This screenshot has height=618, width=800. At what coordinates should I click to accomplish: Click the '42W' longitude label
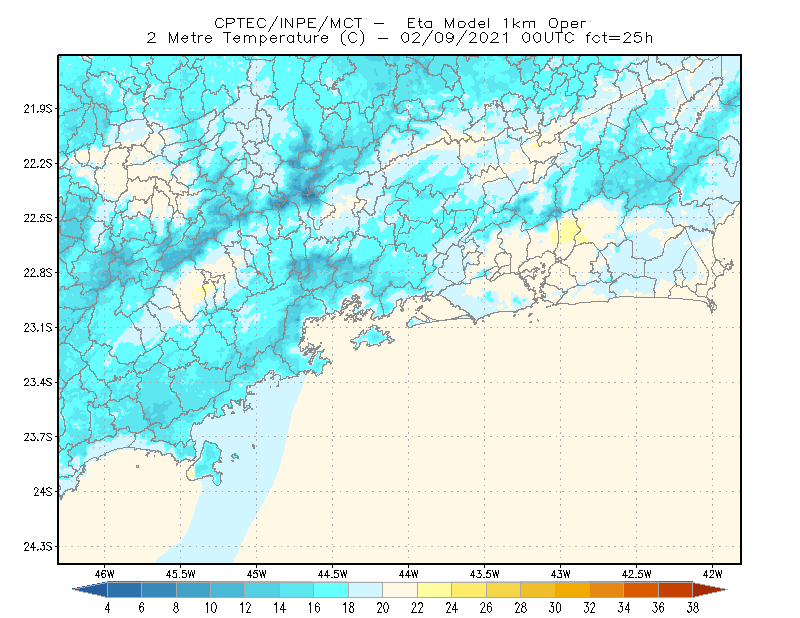[x=713, y=574]
